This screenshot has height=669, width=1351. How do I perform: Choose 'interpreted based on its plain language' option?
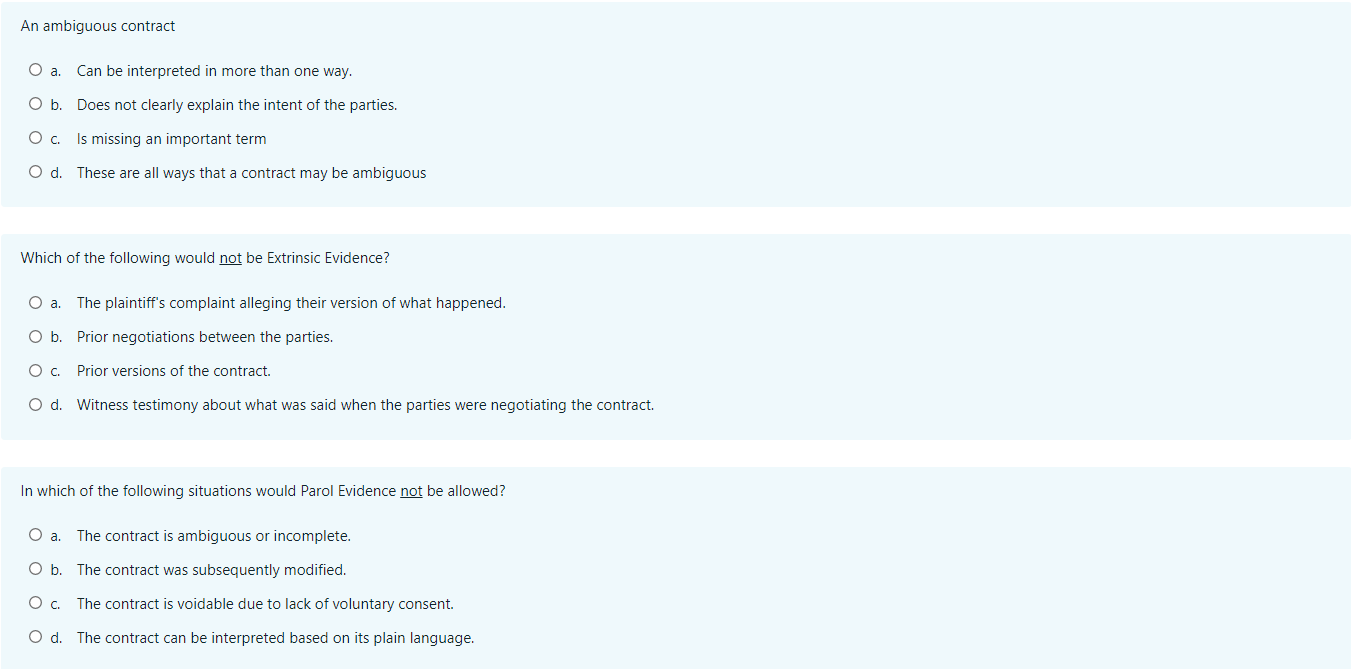pos(35,637)
